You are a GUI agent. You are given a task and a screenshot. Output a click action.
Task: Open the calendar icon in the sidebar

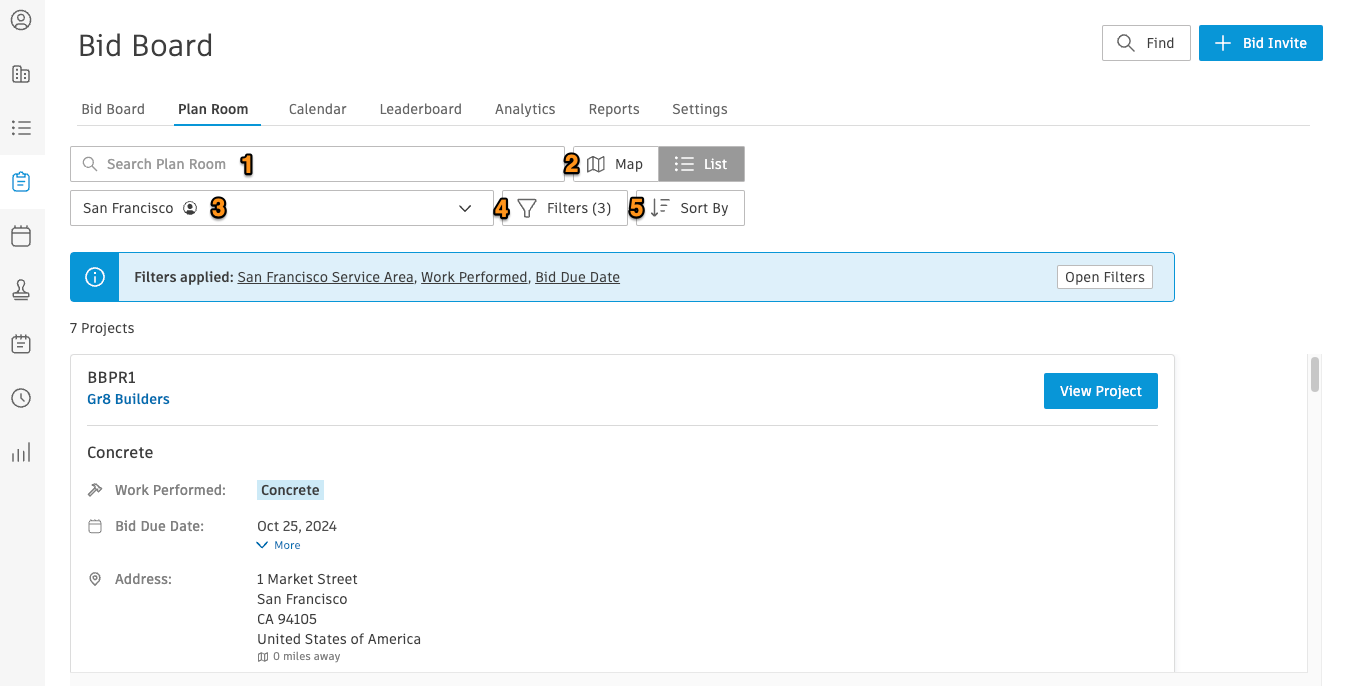coord(21,235)
